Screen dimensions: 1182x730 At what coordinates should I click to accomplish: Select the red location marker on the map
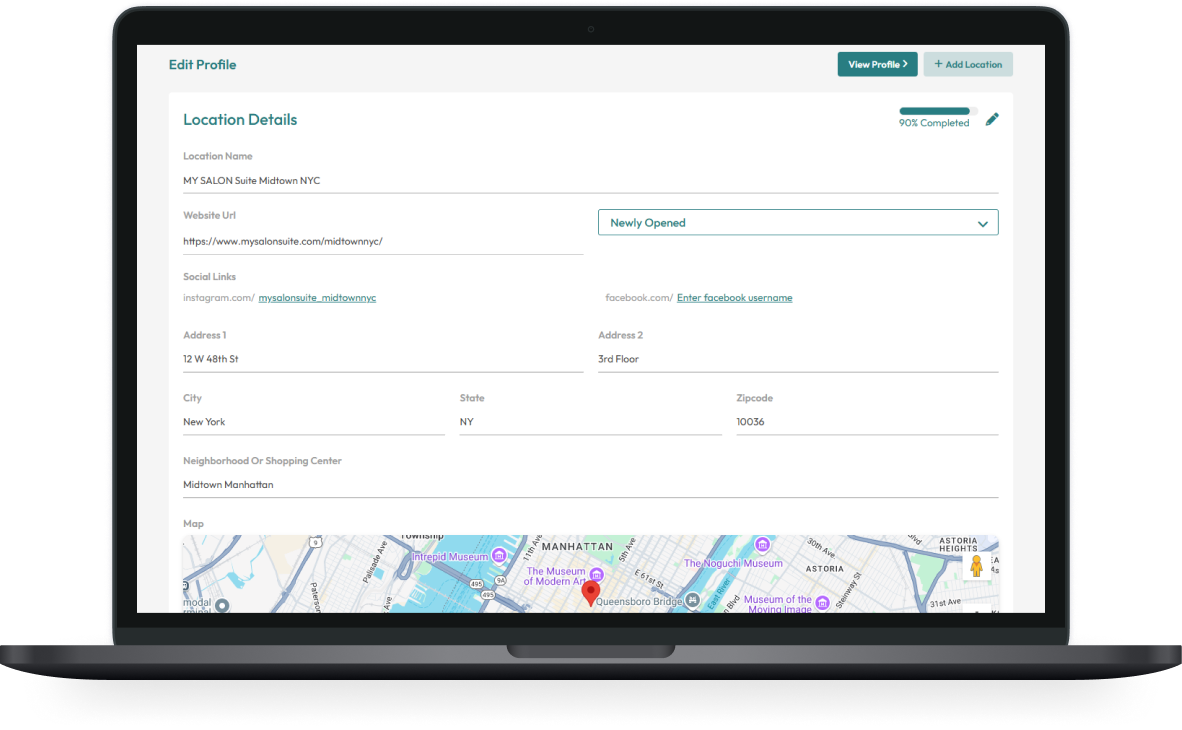(590, 592)
